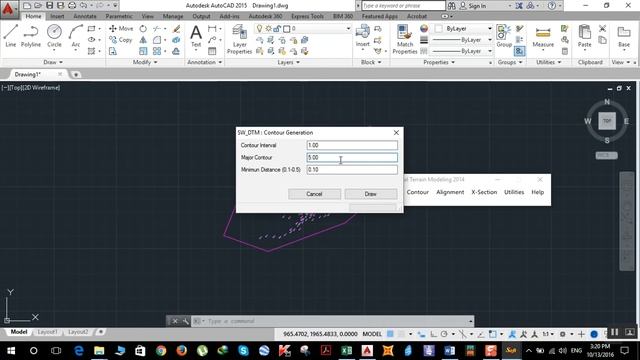Click the Contour Interval field
The image size is (640, 360).
tap(352, 145)
